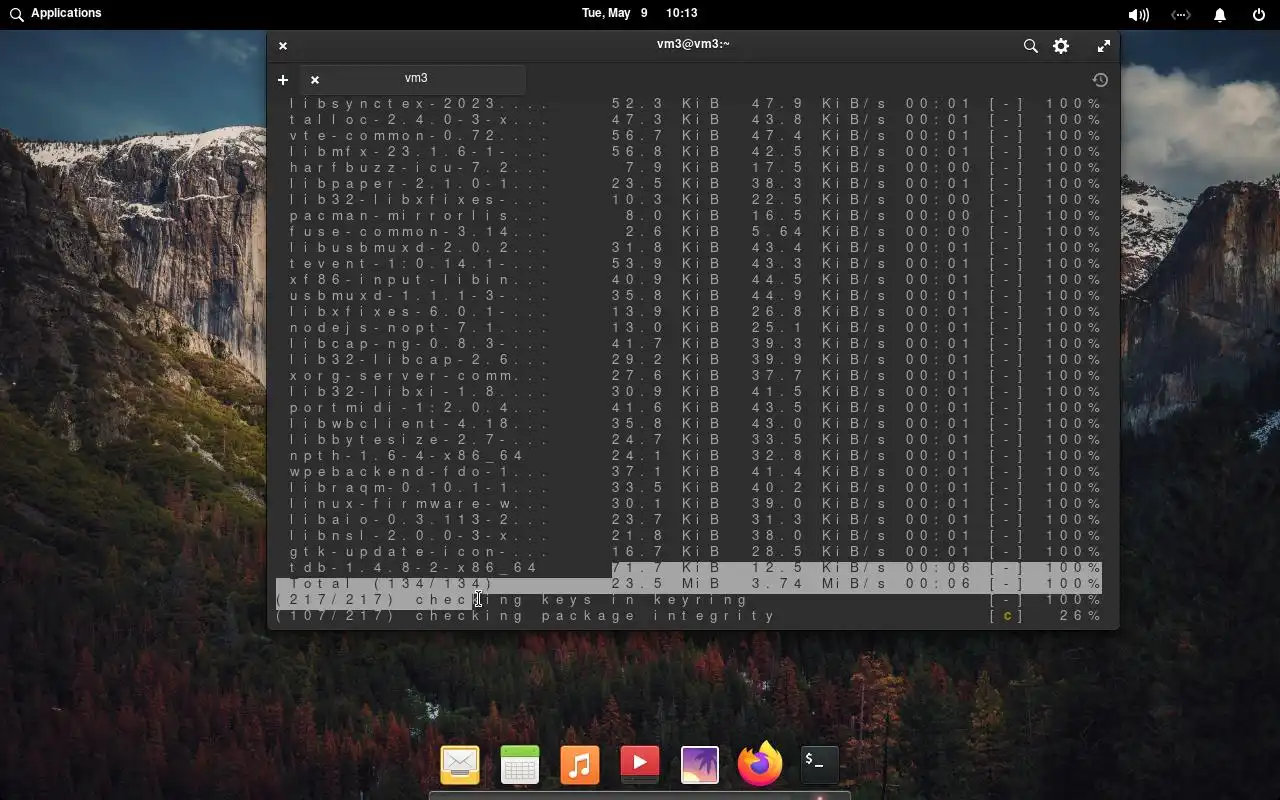Image resolution: width=1280 pixels, height=800 pixels.
Task: Open the network indicator
Action: [x=1181, y=15]
